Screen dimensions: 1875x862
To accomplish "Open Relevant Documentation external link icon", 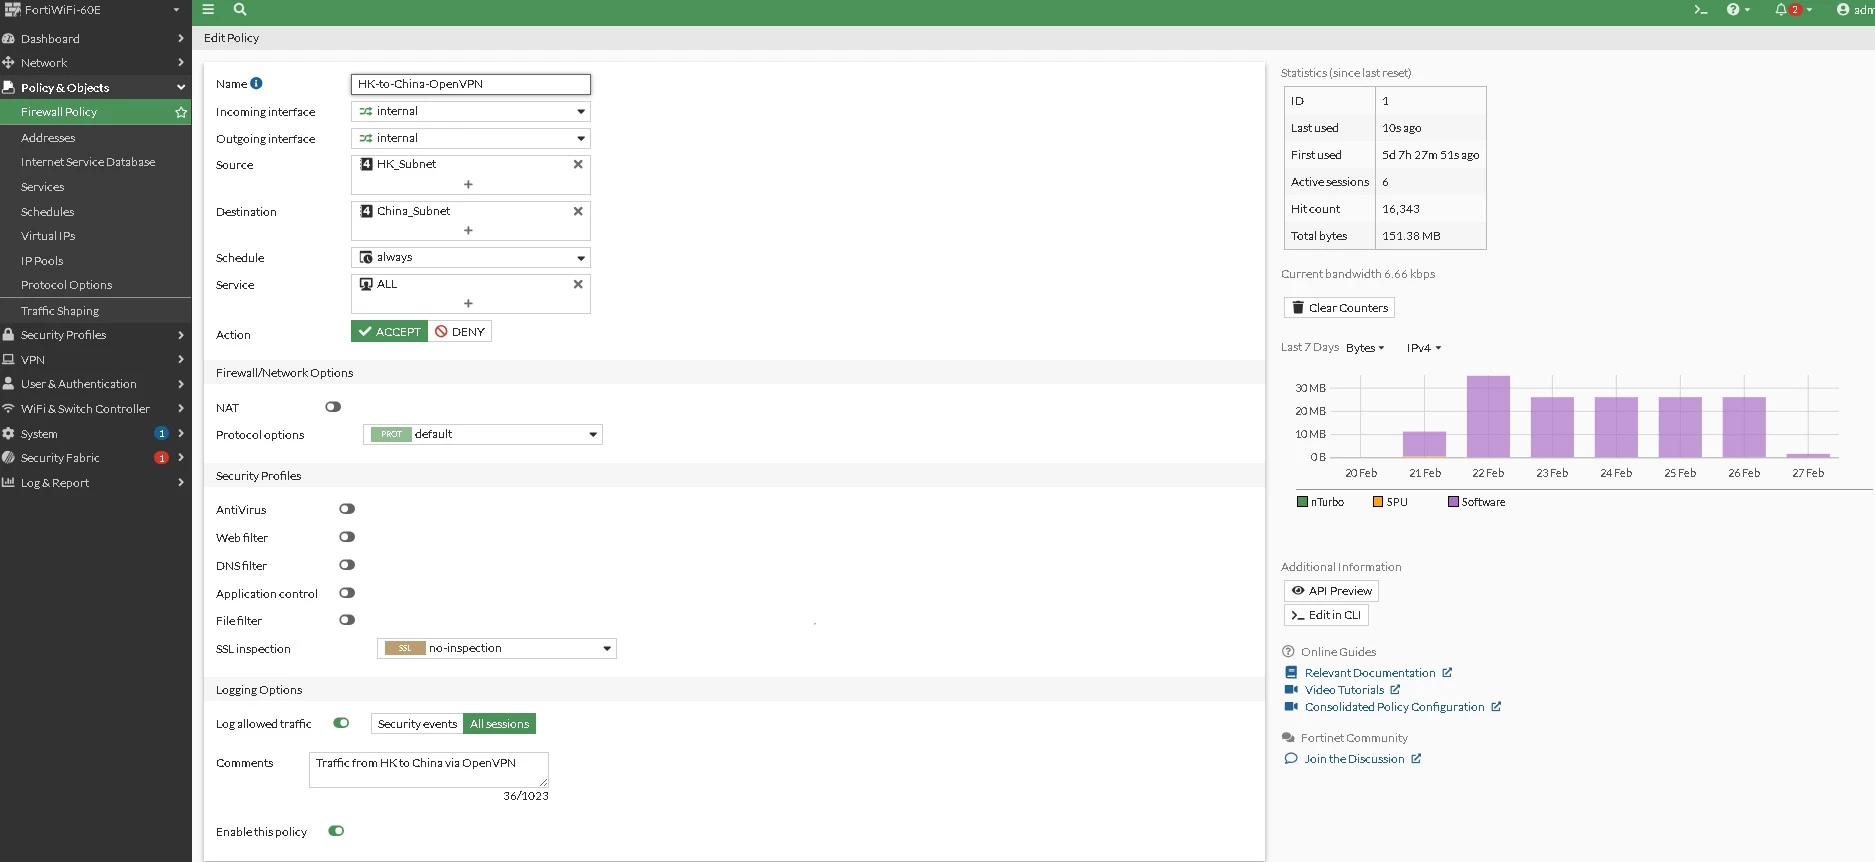I will point(1447,672).
